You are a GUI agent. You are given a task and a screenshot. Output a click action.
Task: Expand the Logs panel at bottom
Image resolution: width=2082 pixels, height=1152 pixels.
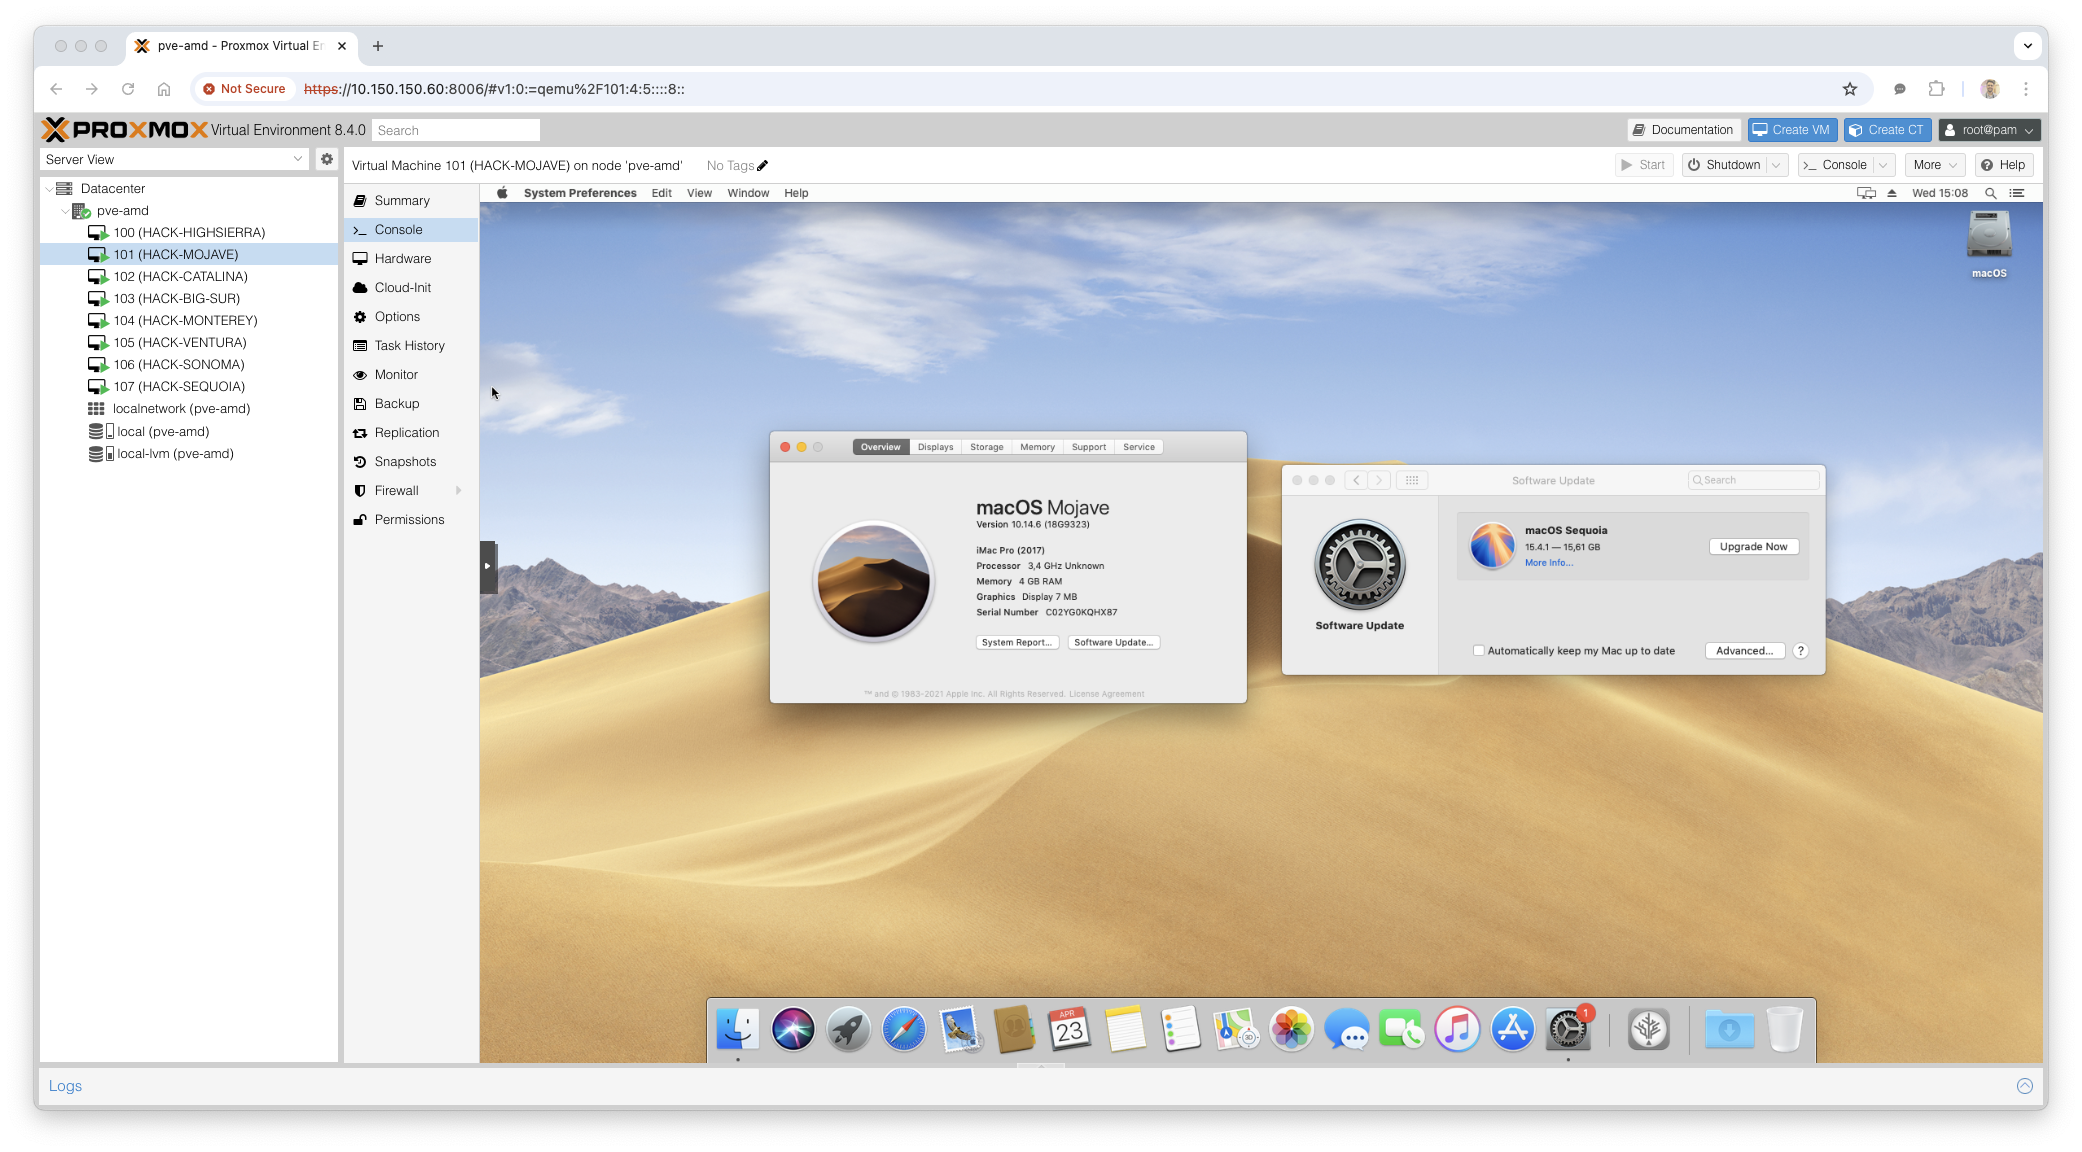[x=2024, y=1086]
